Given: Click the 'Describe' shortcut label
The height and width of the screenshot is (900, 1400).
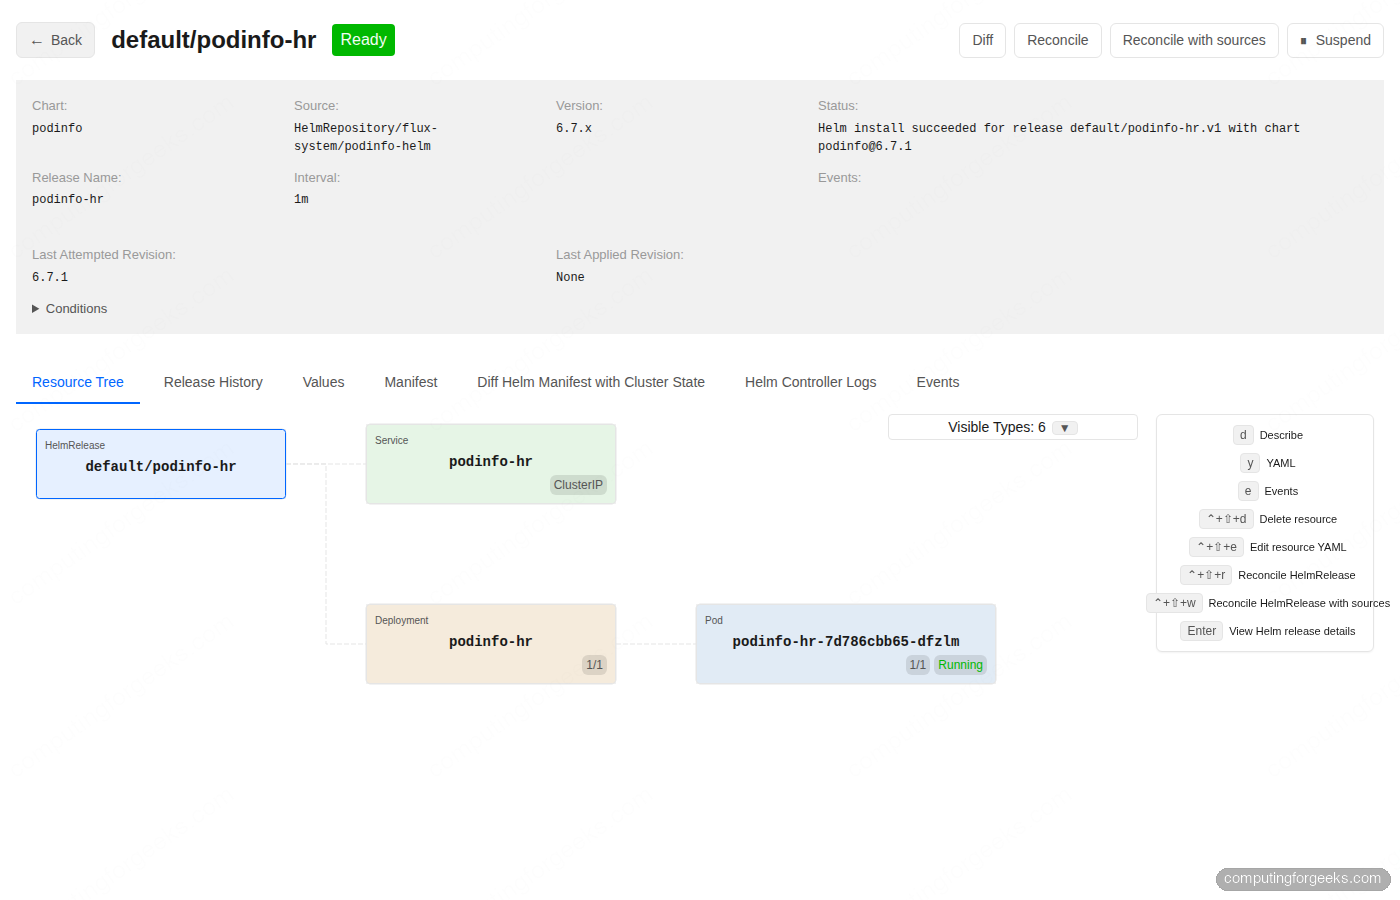Looking at the screenshot, I should [1281, 435].
